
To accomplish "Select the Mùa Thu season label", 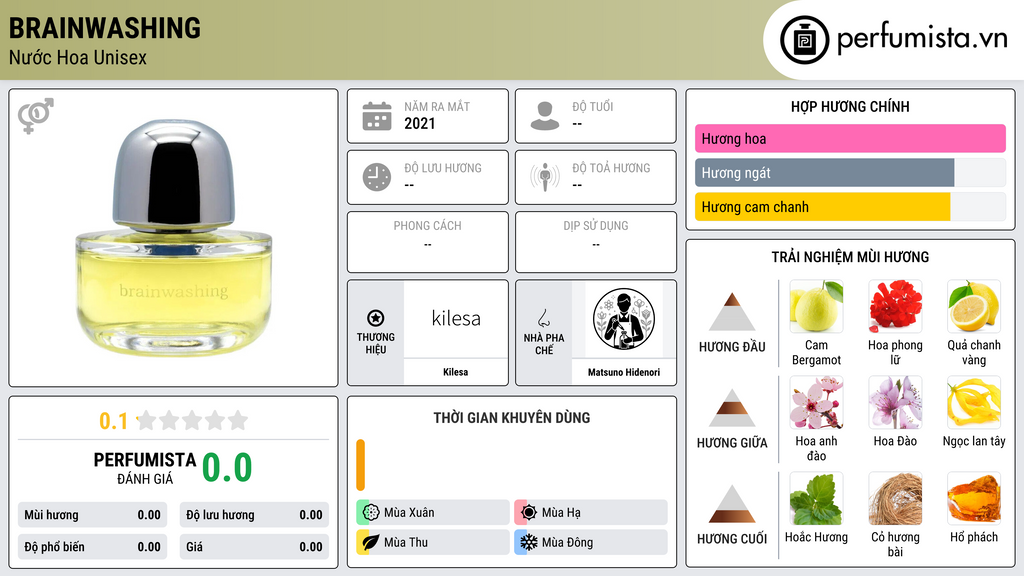I will tap(406, 543).
